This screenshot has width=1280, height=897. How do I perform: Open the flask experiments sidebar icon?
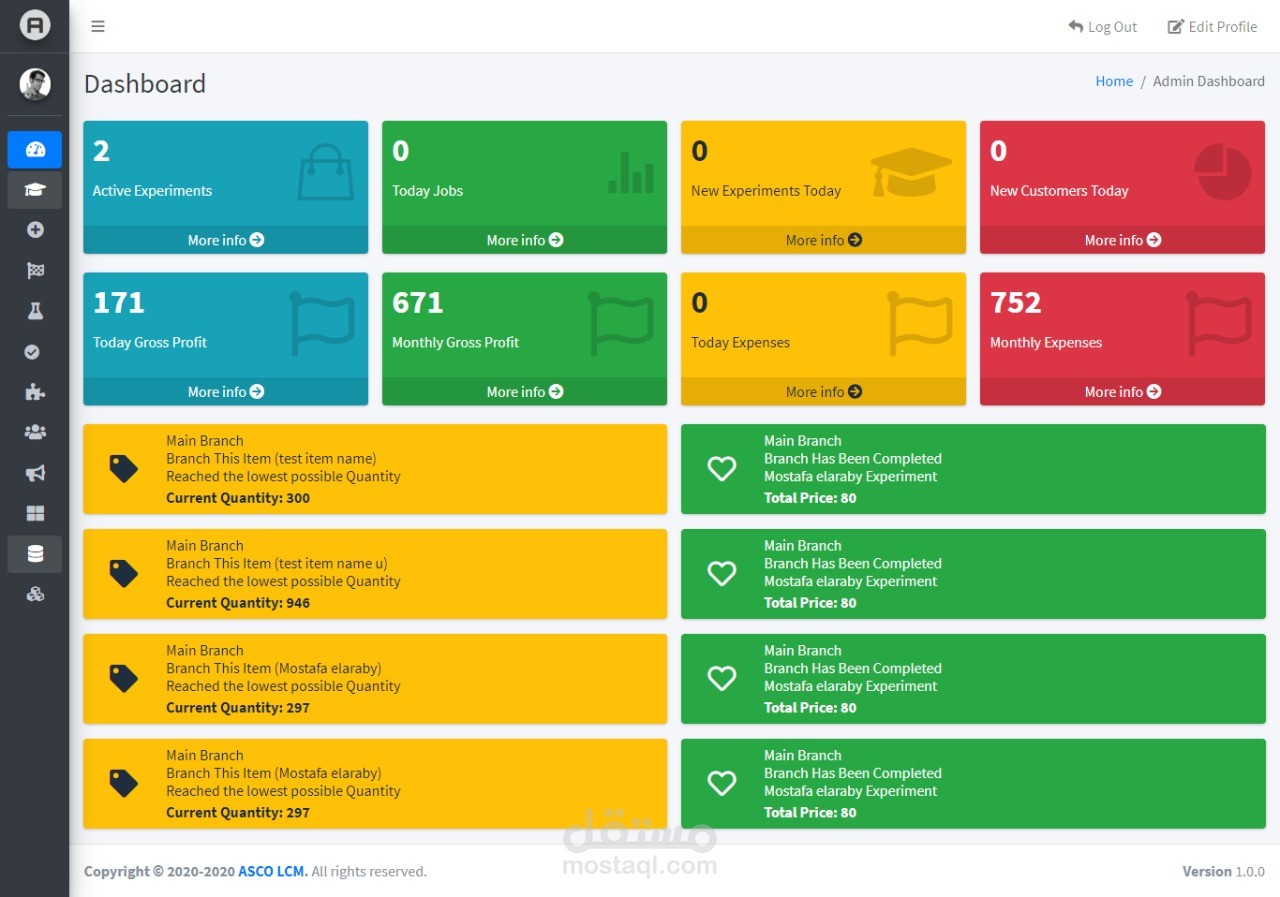point(35,311)
